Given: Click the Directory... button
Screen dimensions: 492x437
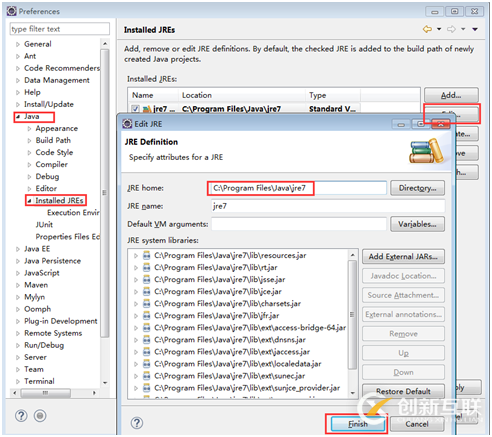Looking at the screenshot, I should (417, 188).
